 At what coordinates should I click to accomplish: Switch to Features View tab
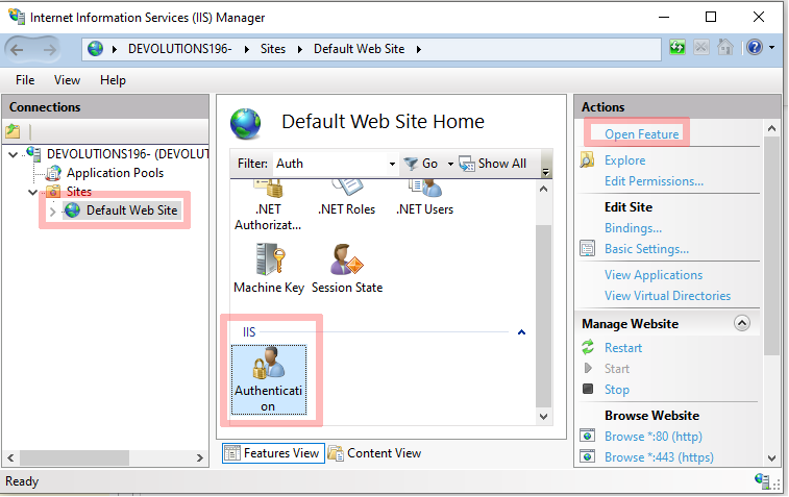pos(273,453)
